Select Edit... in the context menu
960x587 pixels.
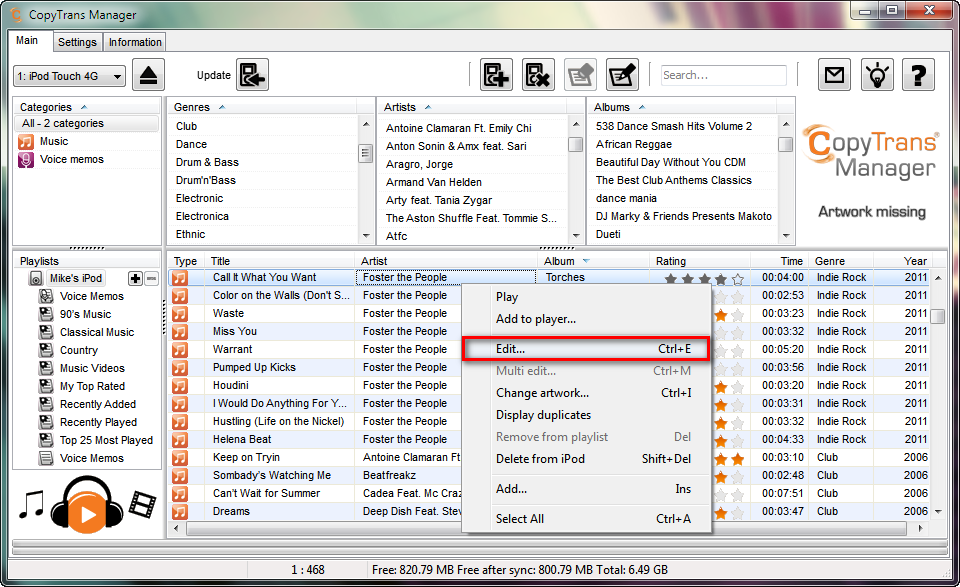586,349
